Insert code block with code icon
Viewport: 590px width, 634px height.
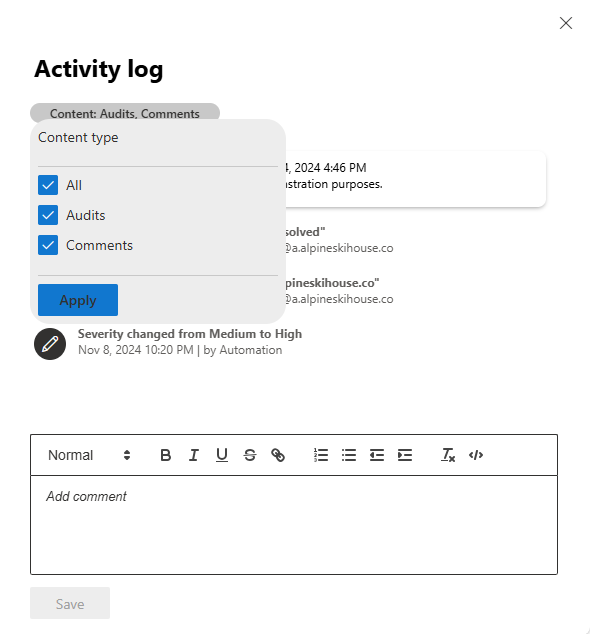click(476, 455)
